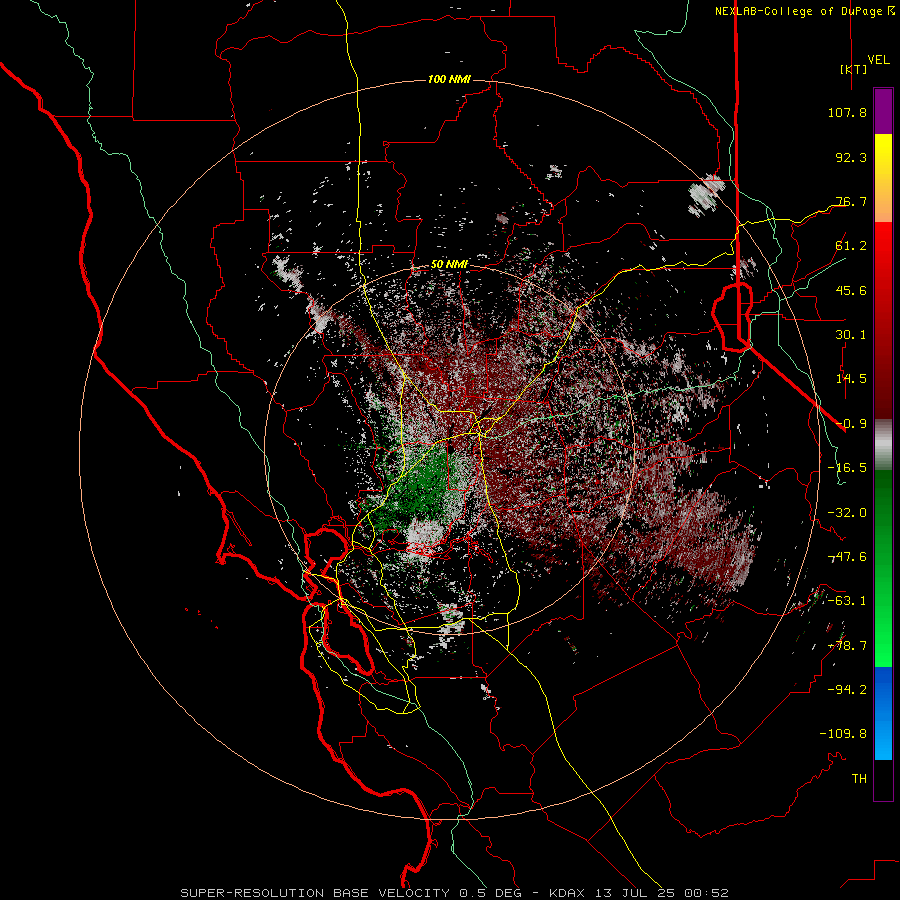The height and width of the screenshot is (900, 900).
Task: Click the -32.0 velocity scale value
Action: pyautogui.click(x=847, y=513)
